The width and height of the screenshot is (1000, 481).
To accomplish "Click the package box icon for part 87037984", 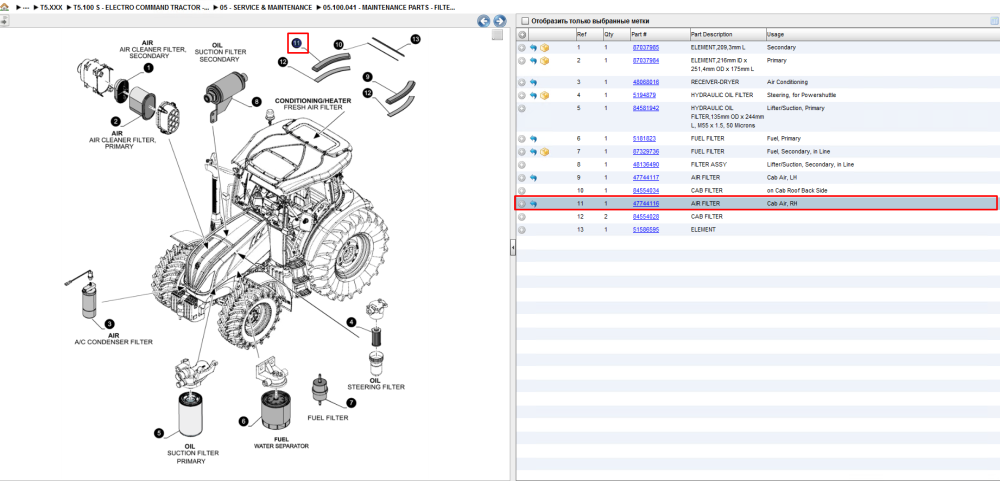I will 545,61.
